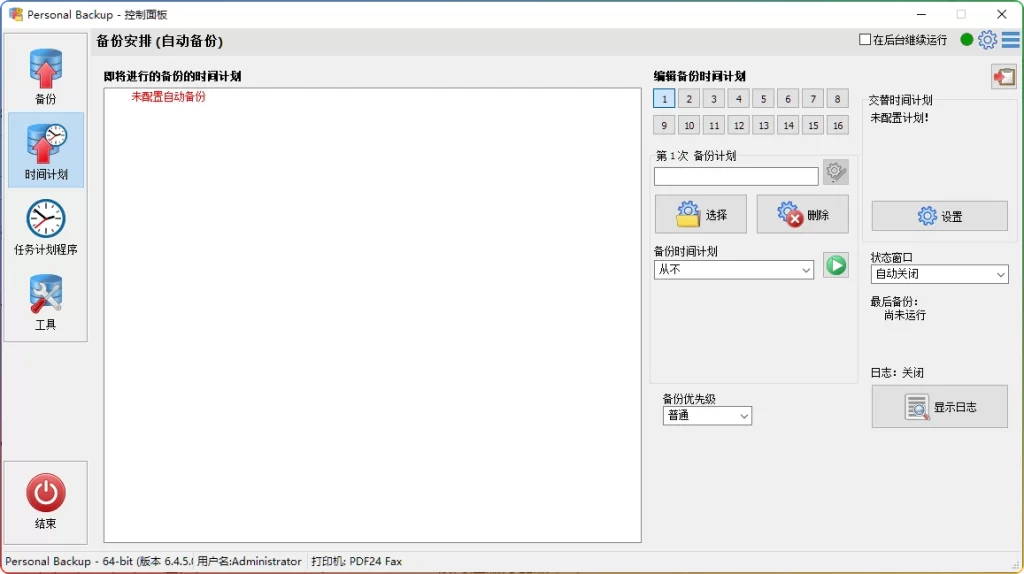Click the red arrow import icon

click(1004, 77)
